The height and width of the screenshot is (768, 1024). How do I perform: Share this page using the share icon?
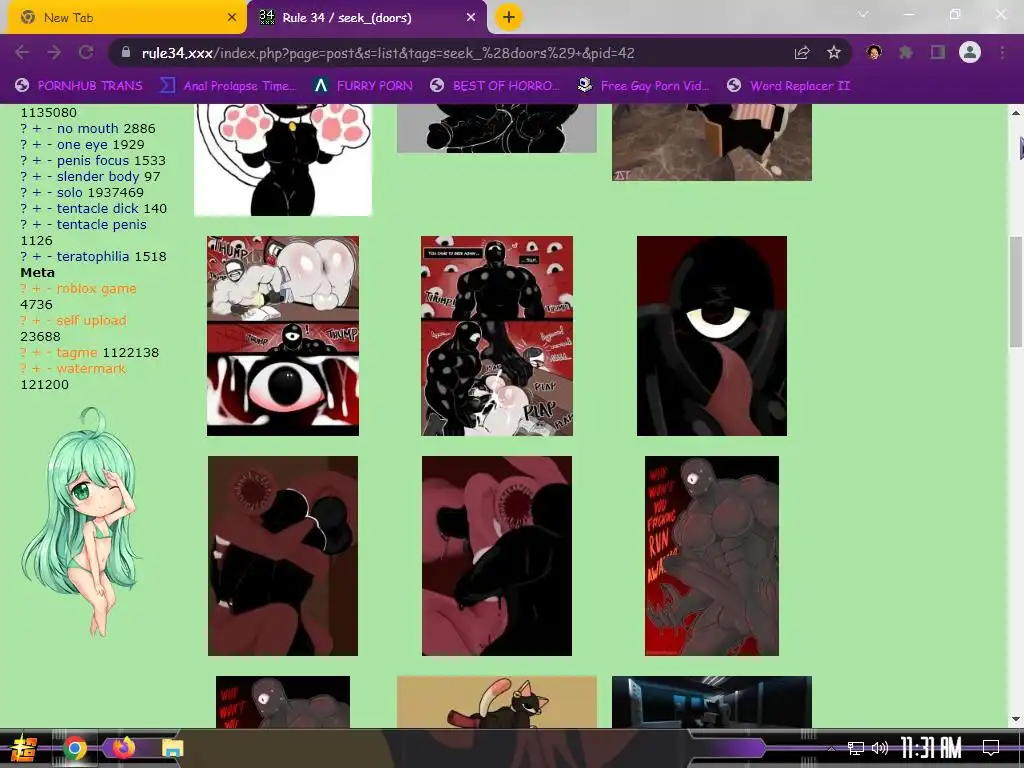(x=802, y=53)
